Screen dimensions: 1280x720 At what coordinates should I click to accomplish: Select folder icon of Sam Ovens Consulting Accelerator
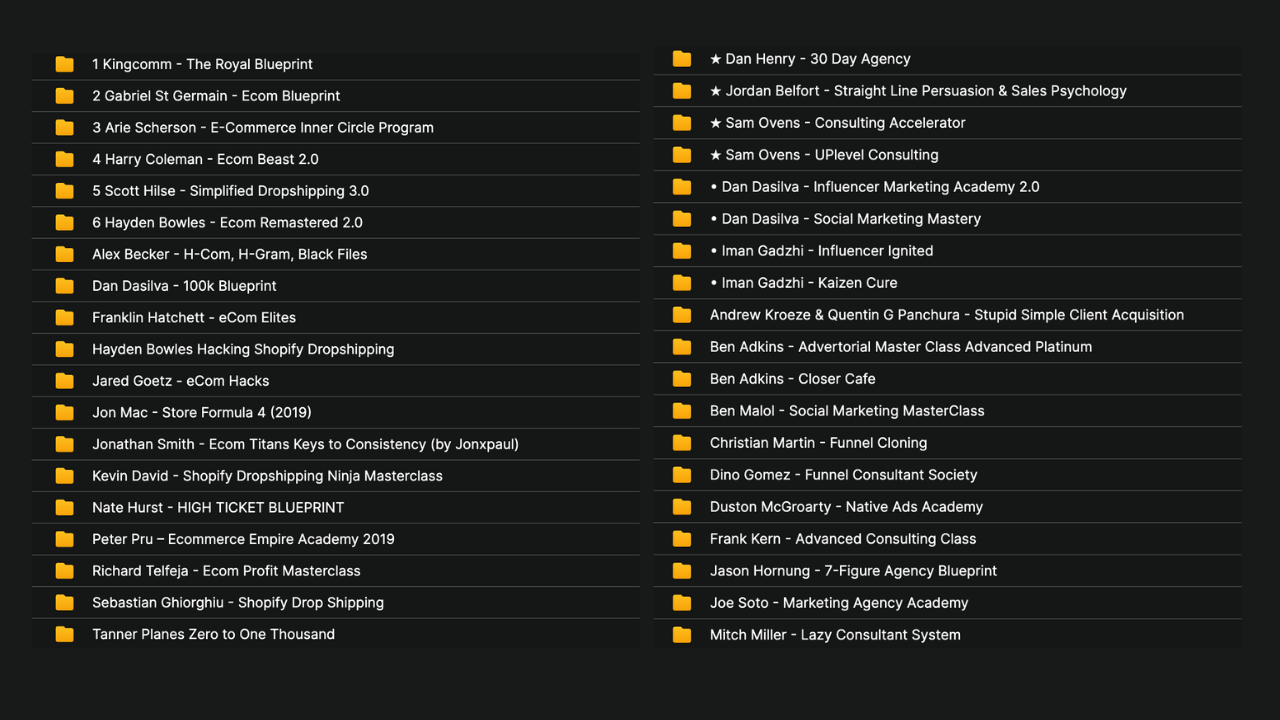682,123
